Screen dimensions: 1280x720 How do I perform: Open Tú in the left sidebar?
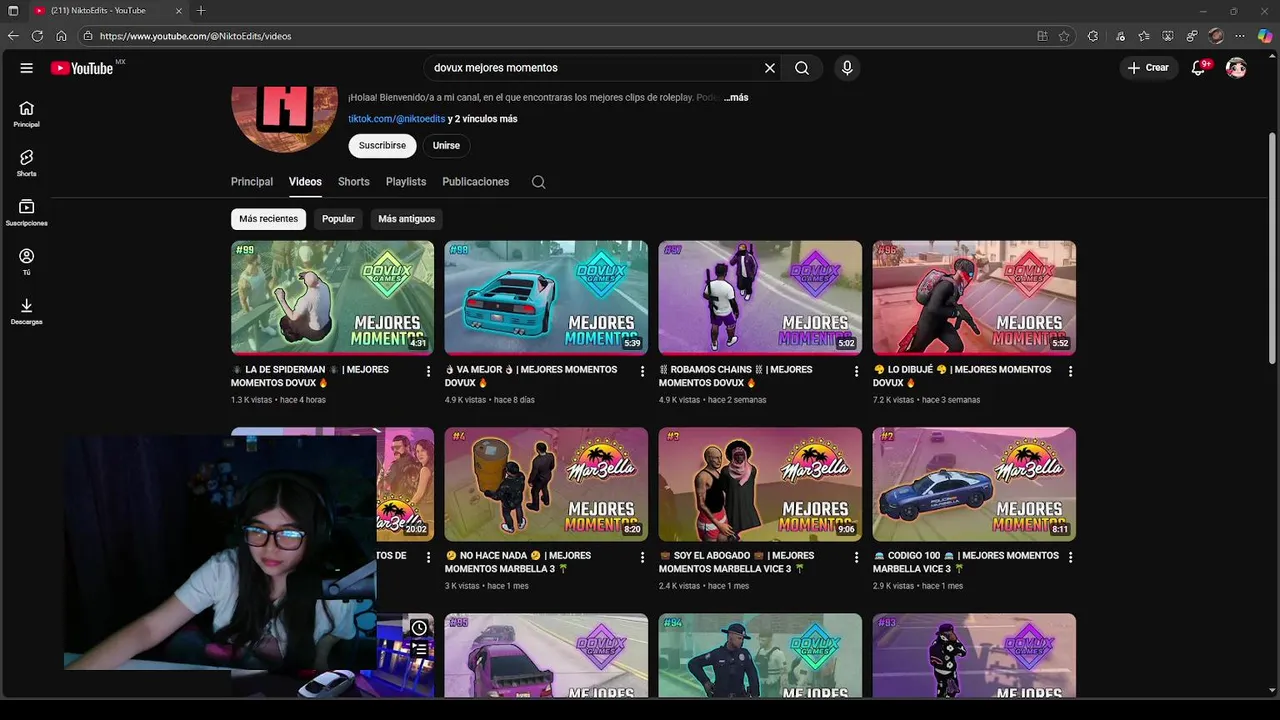27,262
